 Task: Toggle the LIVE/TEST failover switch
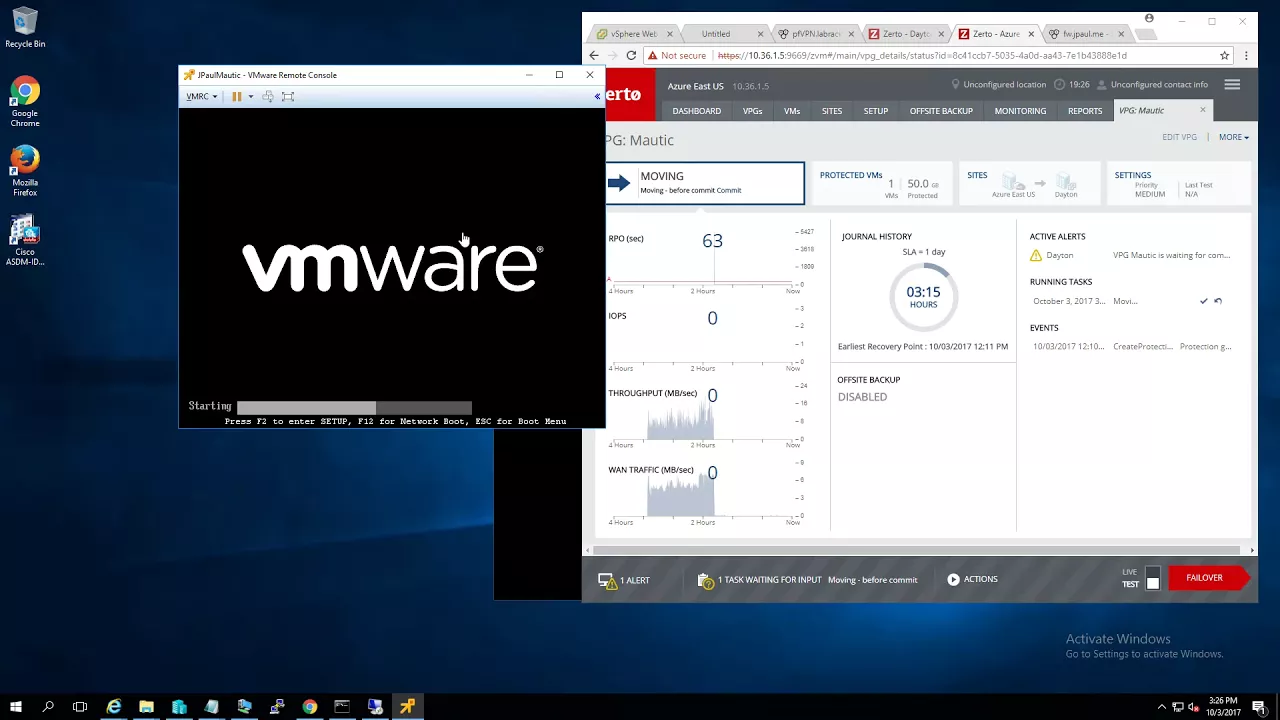[x=1153, y=578]
